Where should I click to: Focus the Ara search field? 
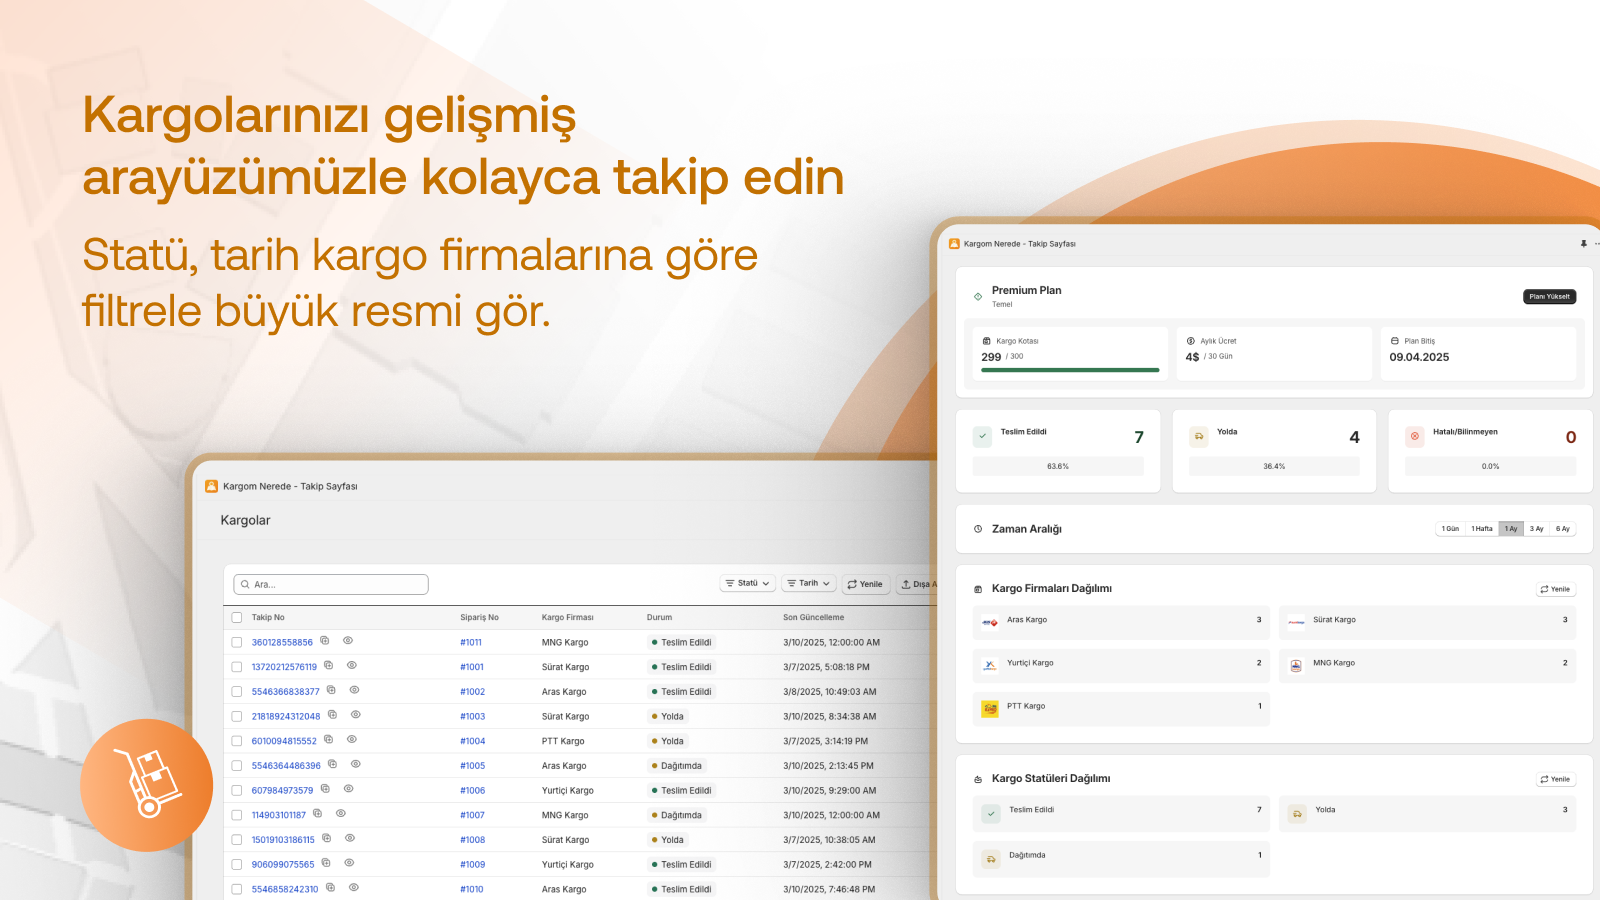(331, 584)
